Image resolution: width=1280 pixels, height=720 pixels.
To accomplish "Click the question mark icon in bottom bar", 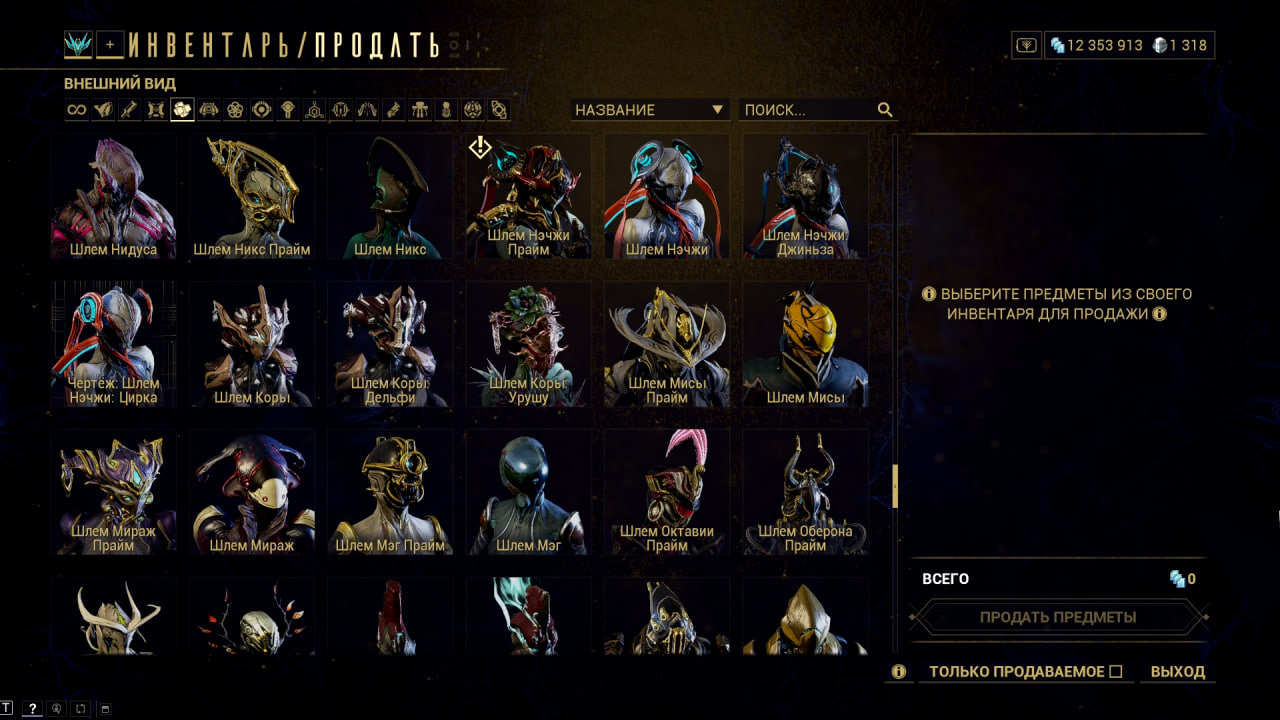I will pyautogui.click(x=32, y=709).
